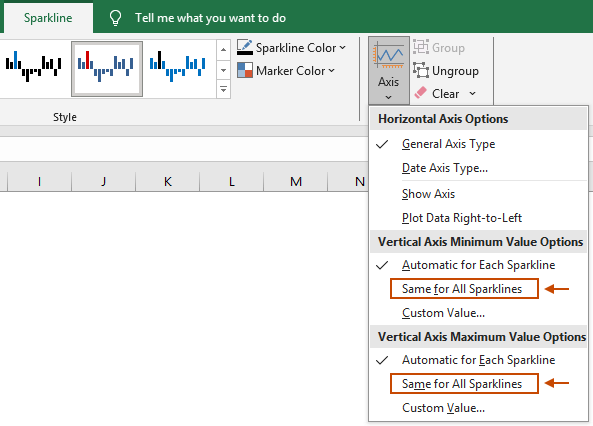Select the black sparkline style thumbnail
This screenshot has height=426, width=593.
pos(34,67)
